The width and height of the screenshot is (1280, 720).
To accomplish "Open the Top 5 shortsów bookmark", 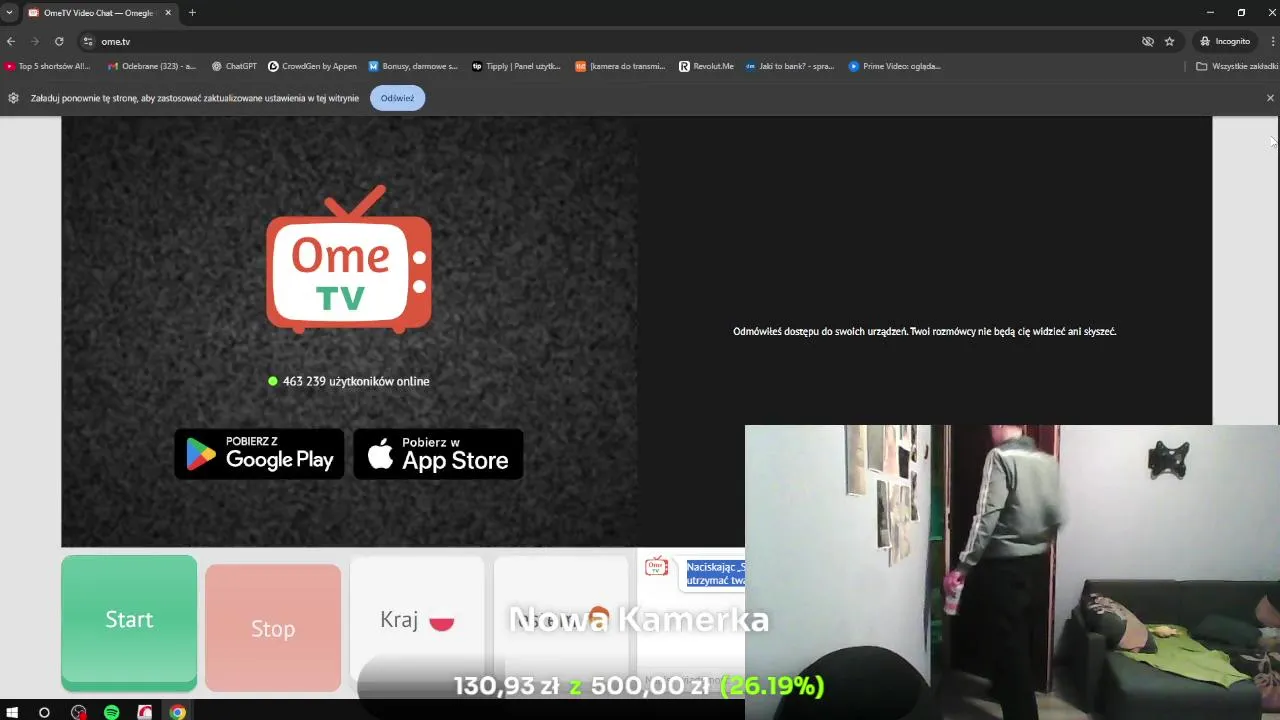I will [47, 66].
